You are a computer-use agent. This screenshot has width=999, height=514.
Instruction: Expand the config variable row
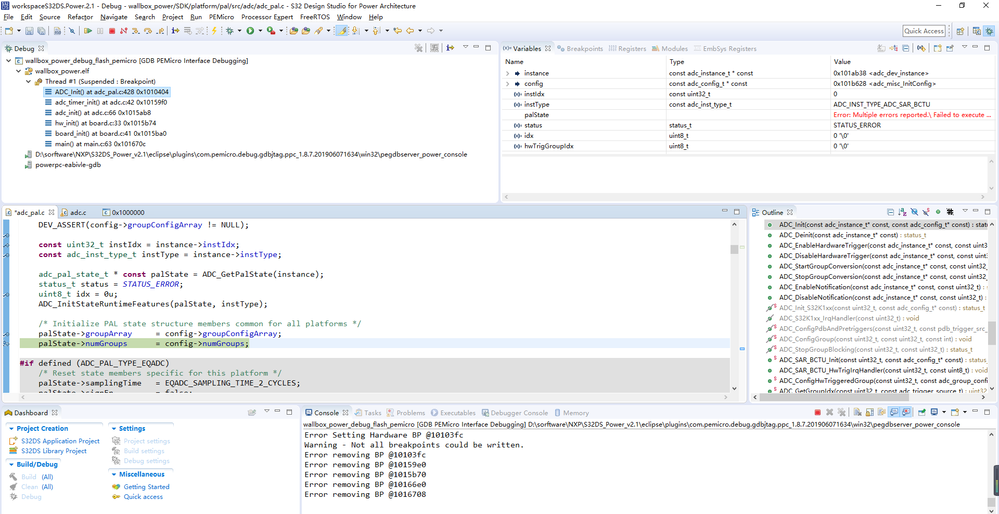(508, 83)
